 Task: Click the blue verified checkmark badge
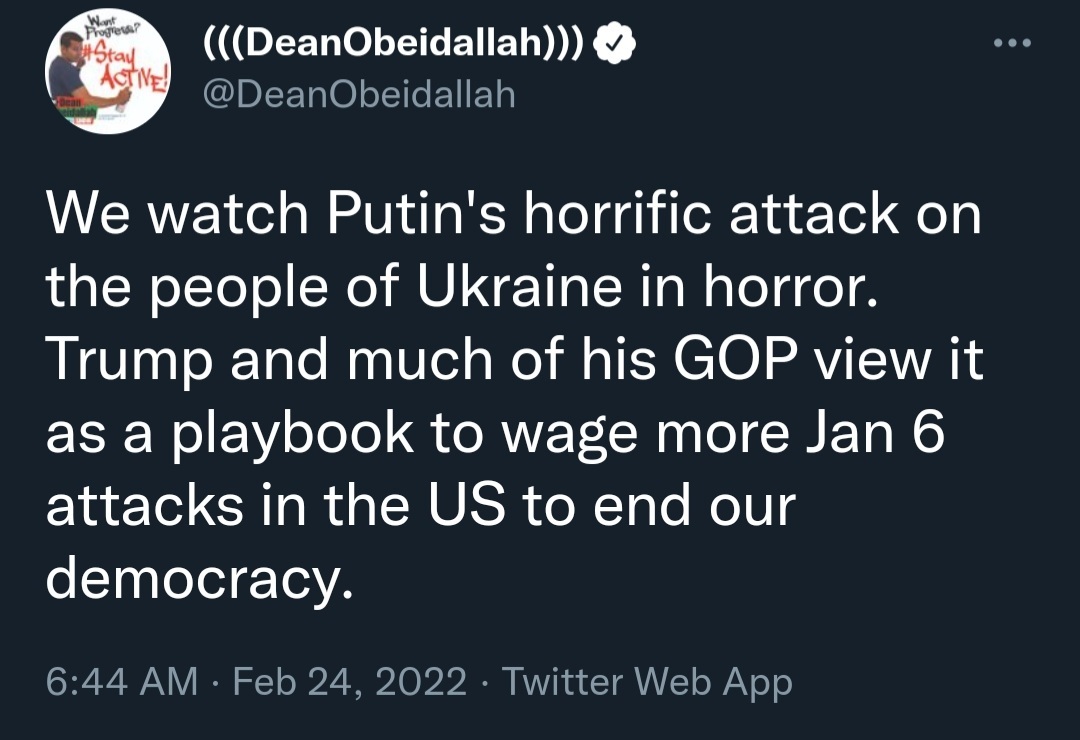[x=612, y=46]
